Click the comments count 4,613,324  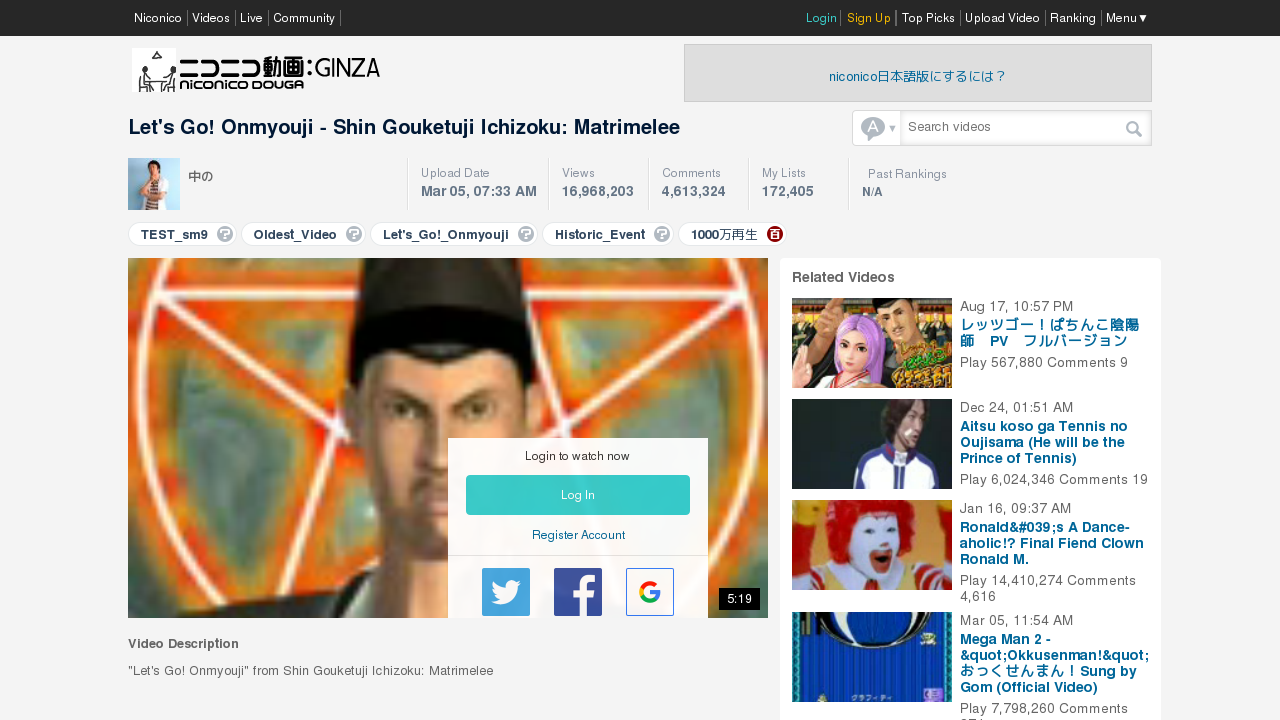tap(694, 191)
